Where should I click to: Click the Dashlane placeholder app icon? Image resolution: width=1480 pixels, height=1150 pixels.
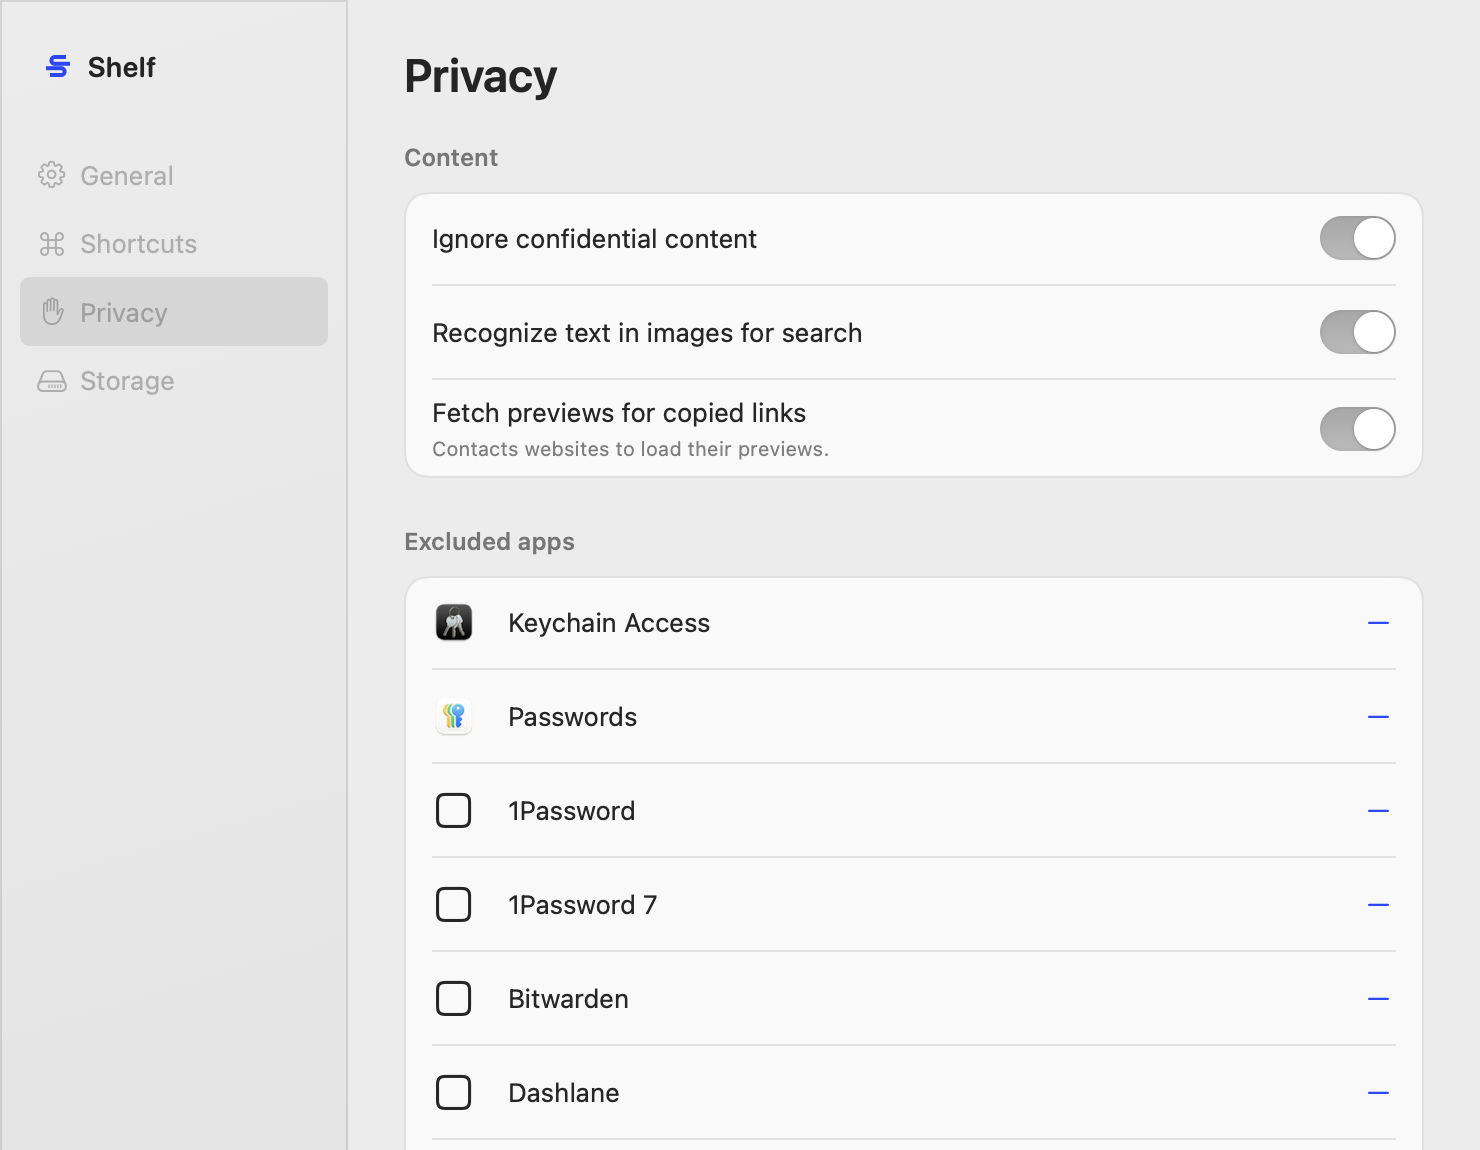point(454,1092)
